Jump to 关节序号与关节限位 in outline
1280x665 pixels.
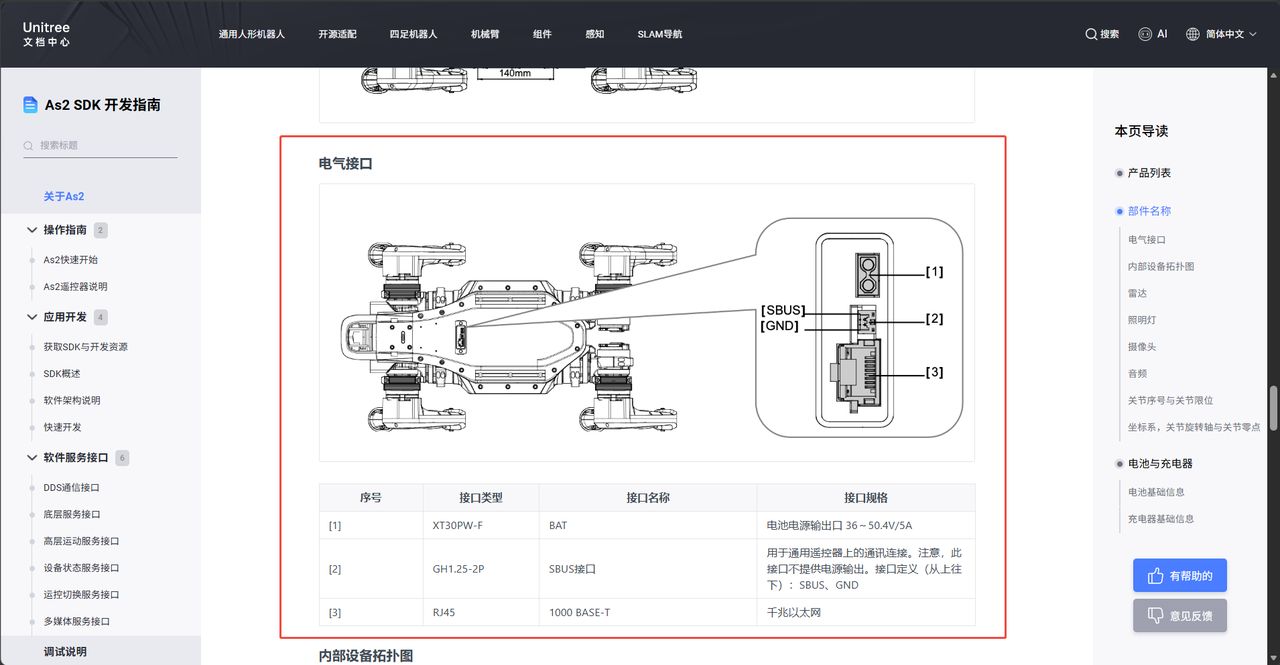click(1171, 401)
